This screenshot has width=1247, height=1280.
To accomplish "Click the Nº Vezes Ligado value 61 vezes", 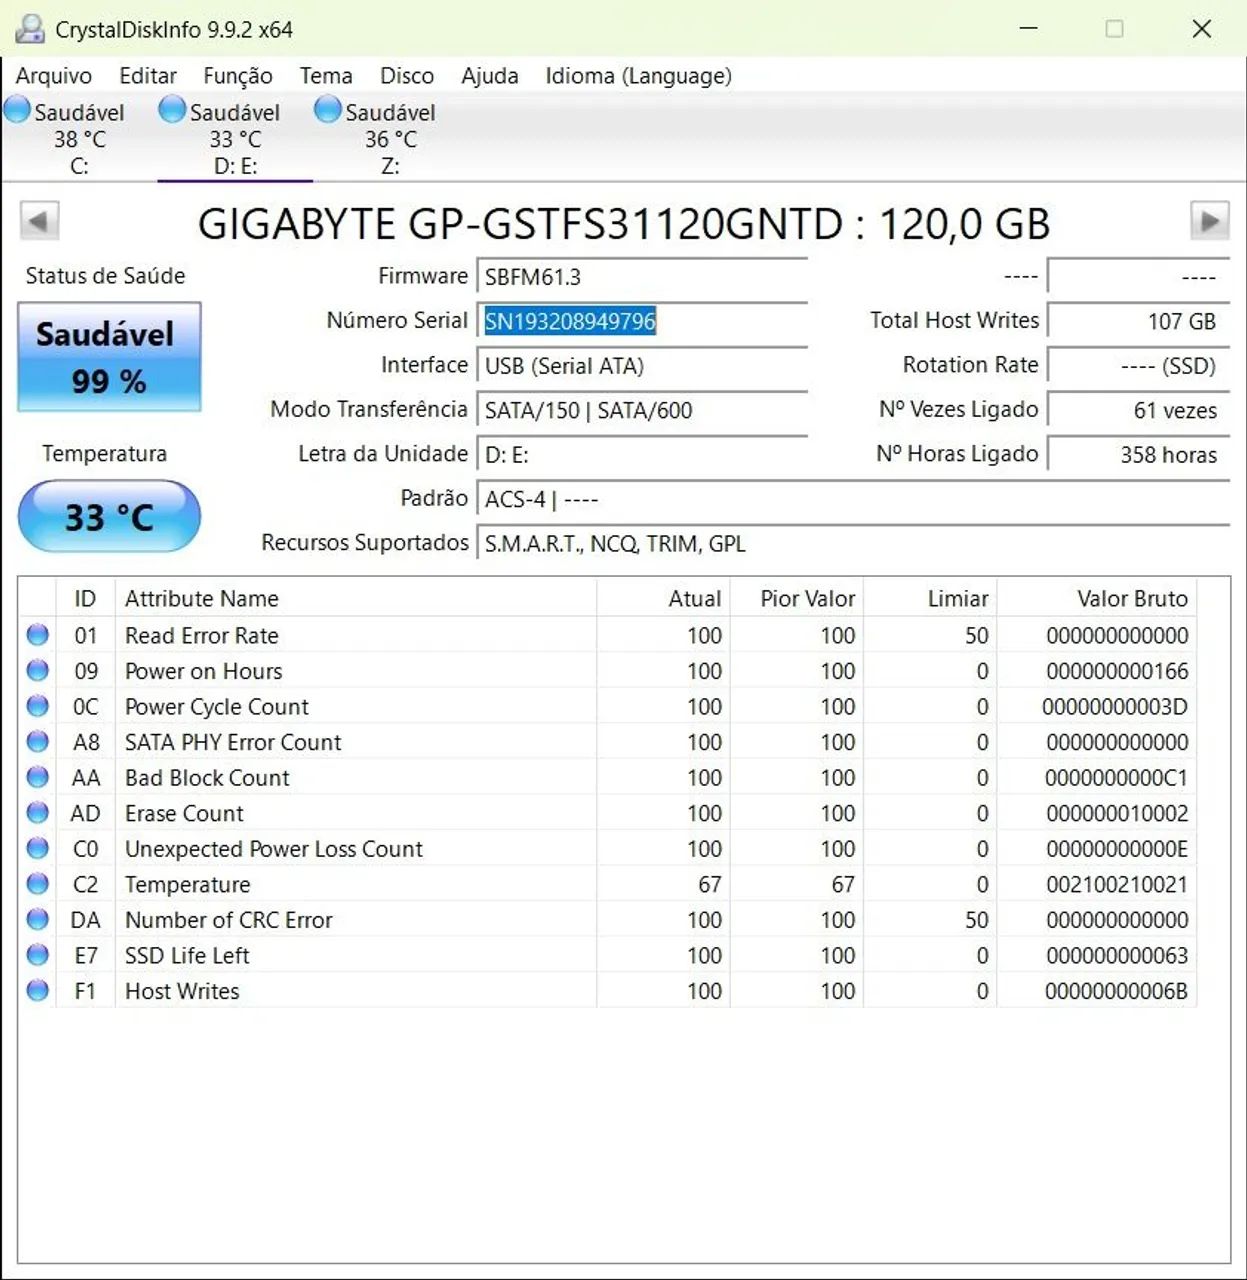I will click(1138, 410).
